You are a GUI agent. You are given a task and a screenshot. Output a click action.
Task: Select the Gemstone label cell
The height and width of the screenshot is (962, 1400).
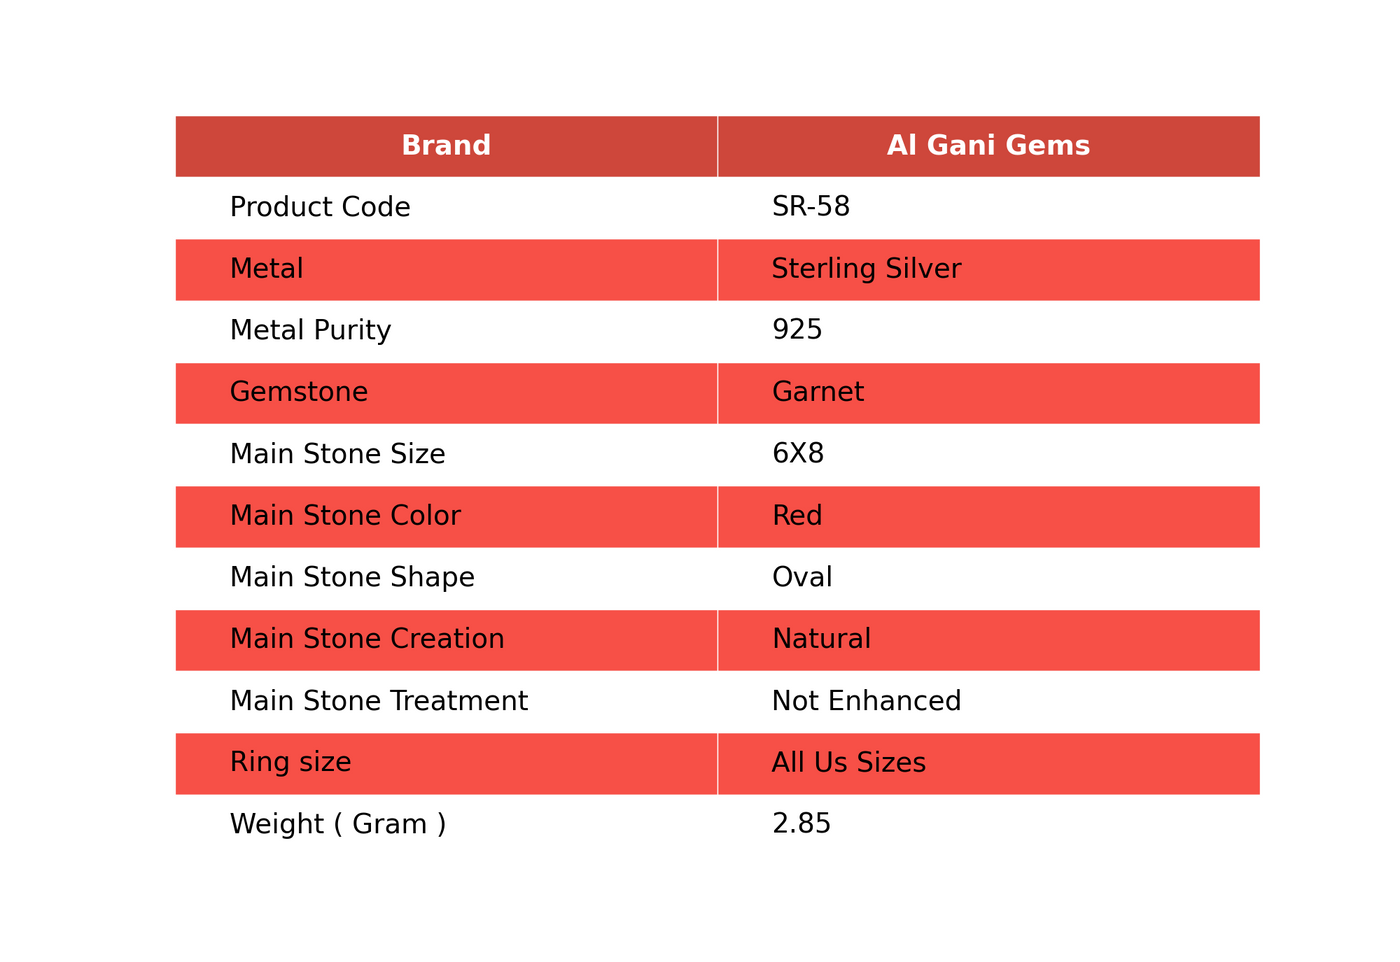pos(446,393)
